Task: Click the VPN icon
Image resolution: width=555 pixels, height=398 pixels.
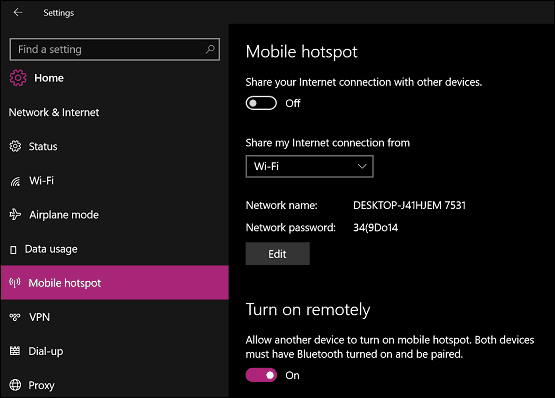Action: pyautogui.click(x=15, y=317)
